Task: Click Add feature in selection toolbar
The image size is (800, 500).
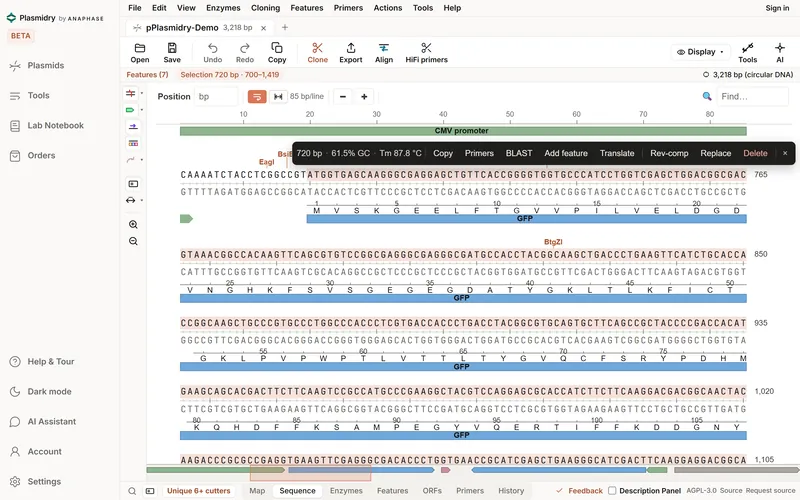Action: click(566, 153)
